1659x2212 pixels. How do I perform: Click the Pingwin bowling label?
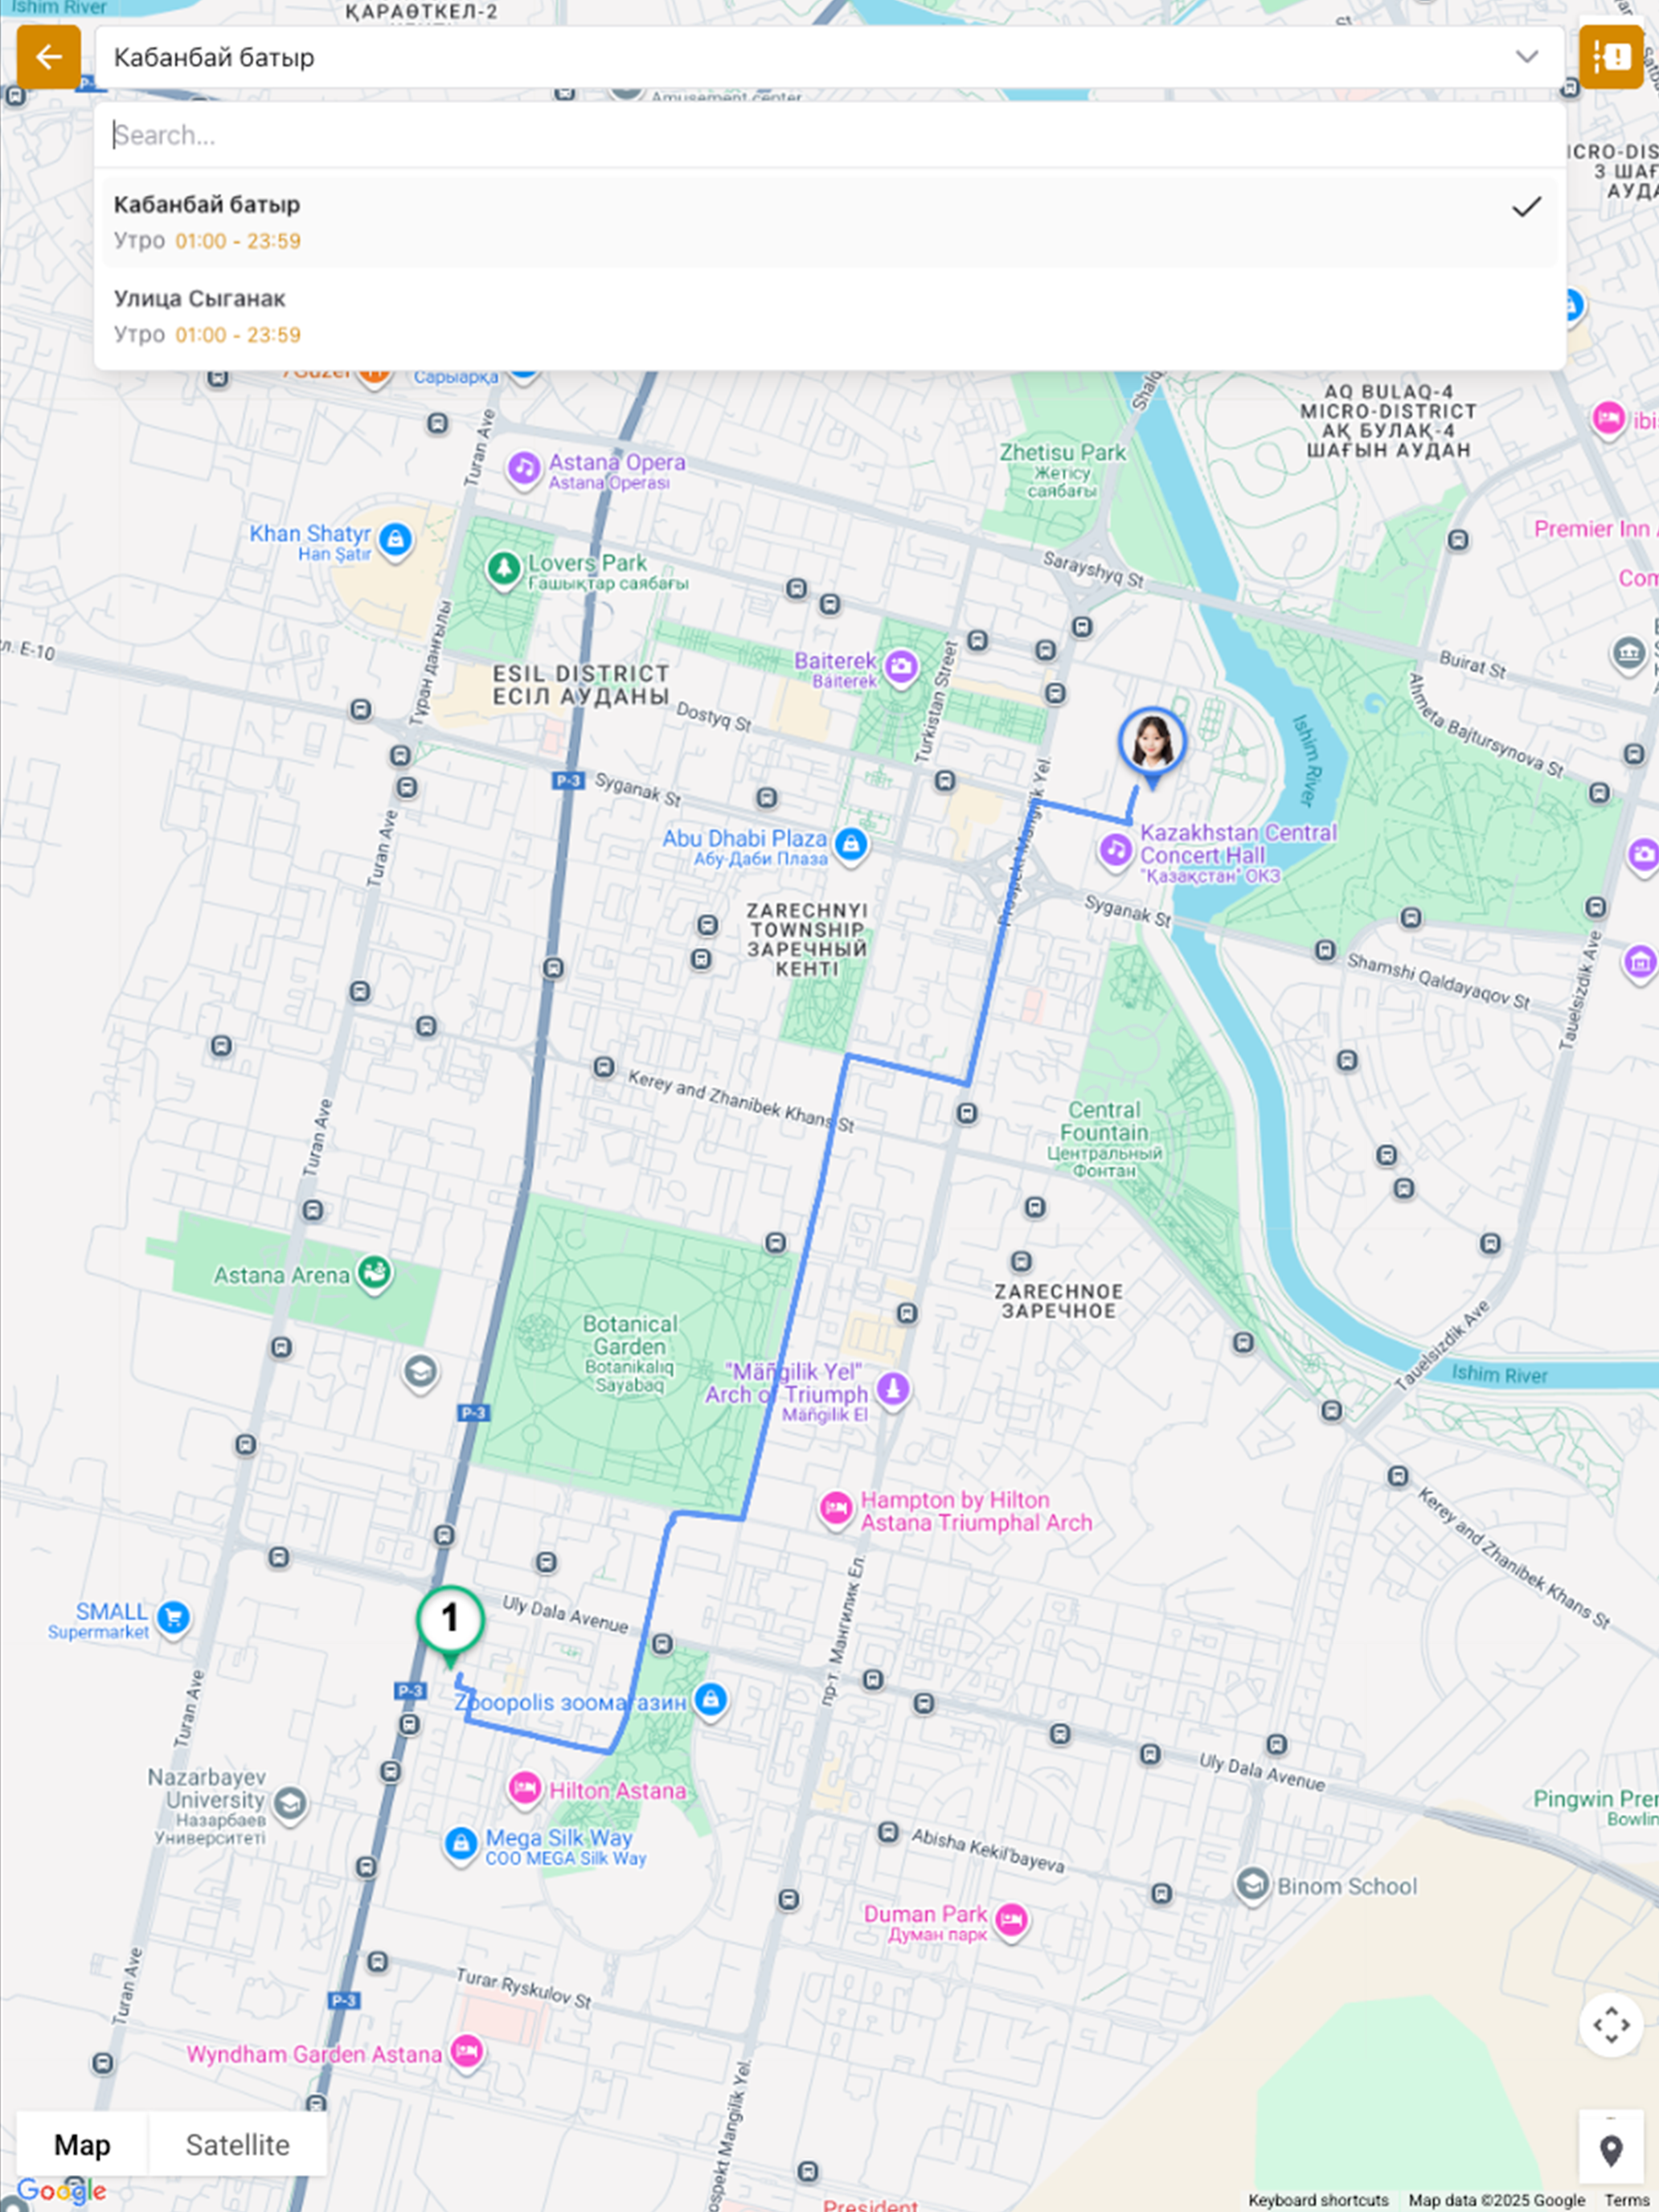[1595, 1807]
